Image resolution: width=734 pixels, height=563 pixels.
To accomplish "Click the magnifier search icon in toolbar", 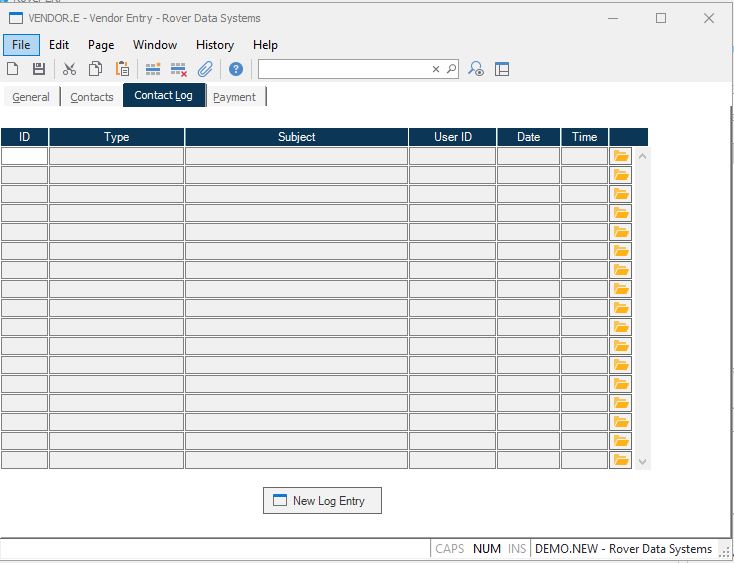I will click(451, 69).
